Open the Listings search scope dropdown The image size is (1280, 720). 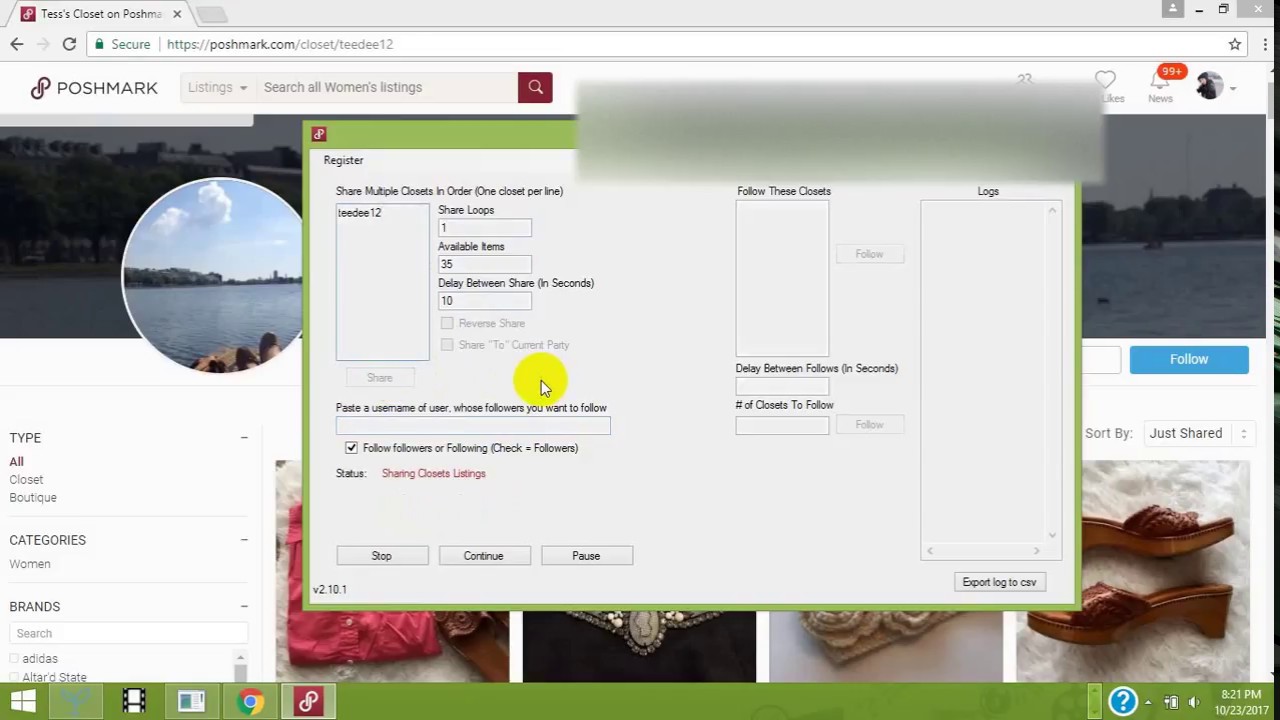217,87
